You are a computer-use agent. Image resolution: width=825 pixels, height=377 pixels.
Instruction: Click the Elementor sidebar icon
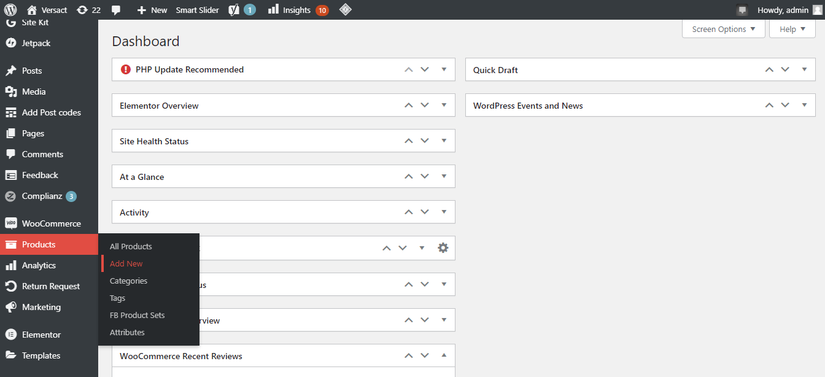click(x=11, y=334)
